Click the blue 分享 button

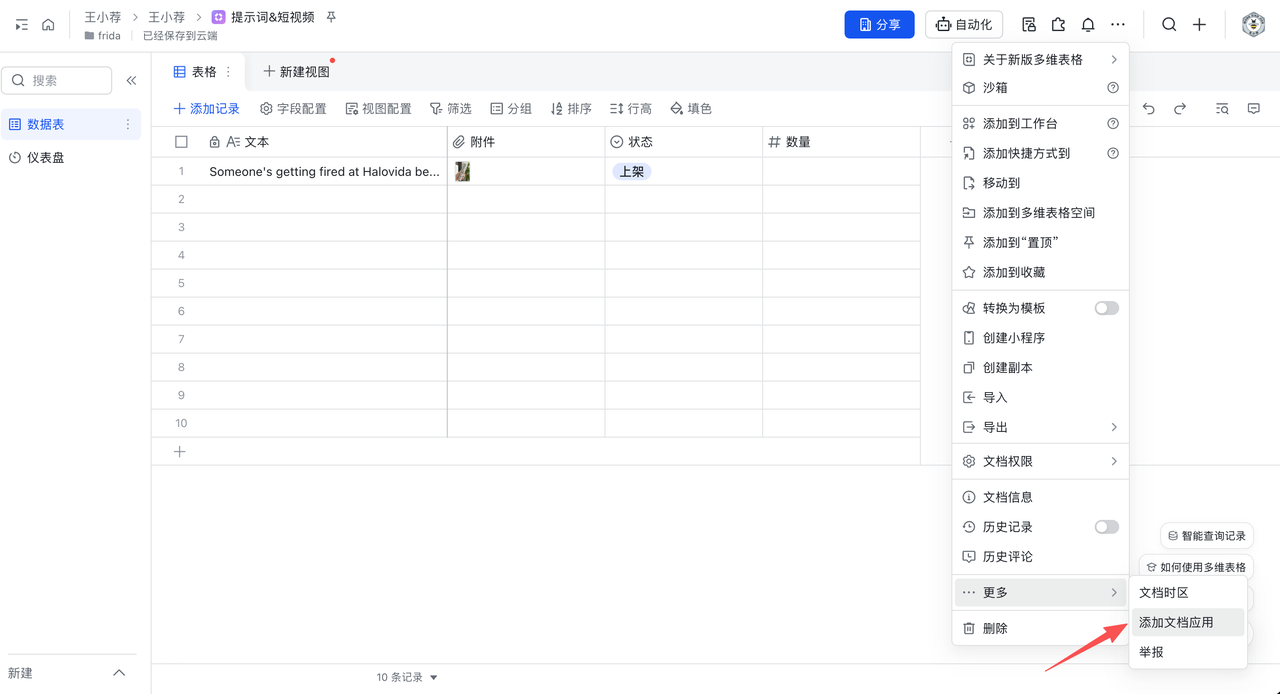[x=879, y=25]
